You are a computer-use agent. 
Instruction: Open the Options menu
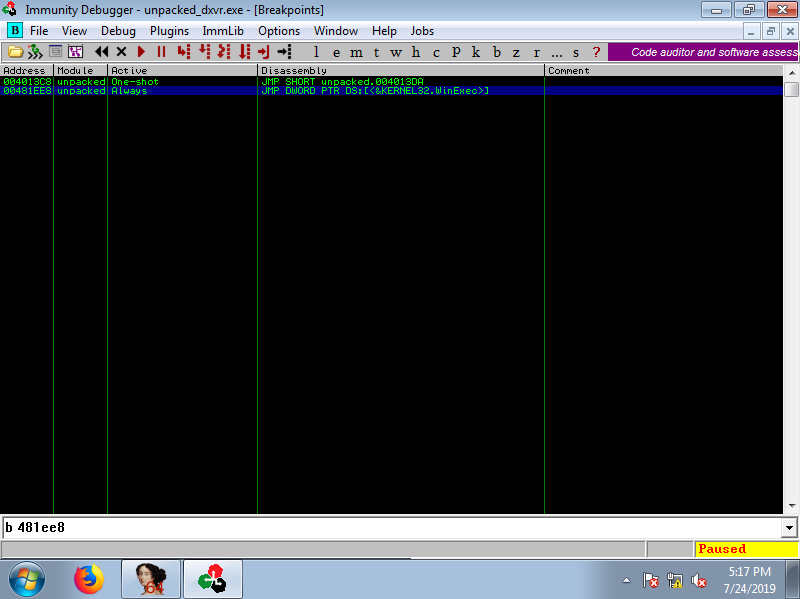point(279,31)
